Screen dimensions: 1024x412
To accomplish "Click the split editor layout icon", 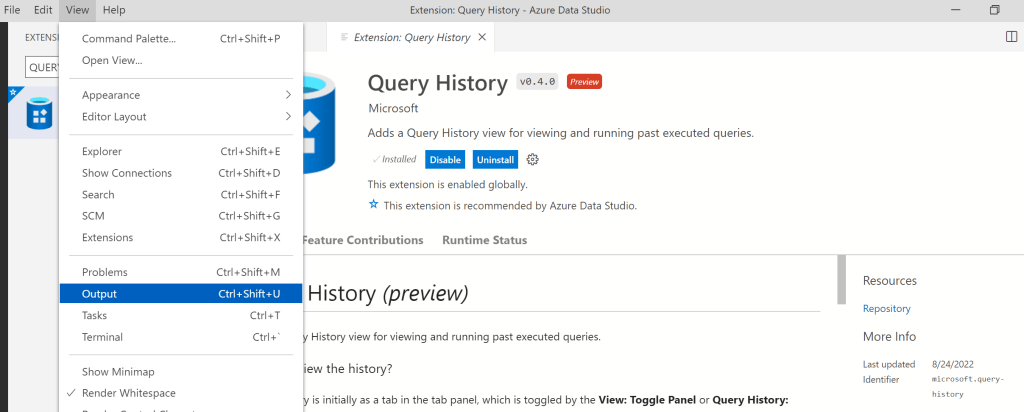I will tap(1010, 37).
